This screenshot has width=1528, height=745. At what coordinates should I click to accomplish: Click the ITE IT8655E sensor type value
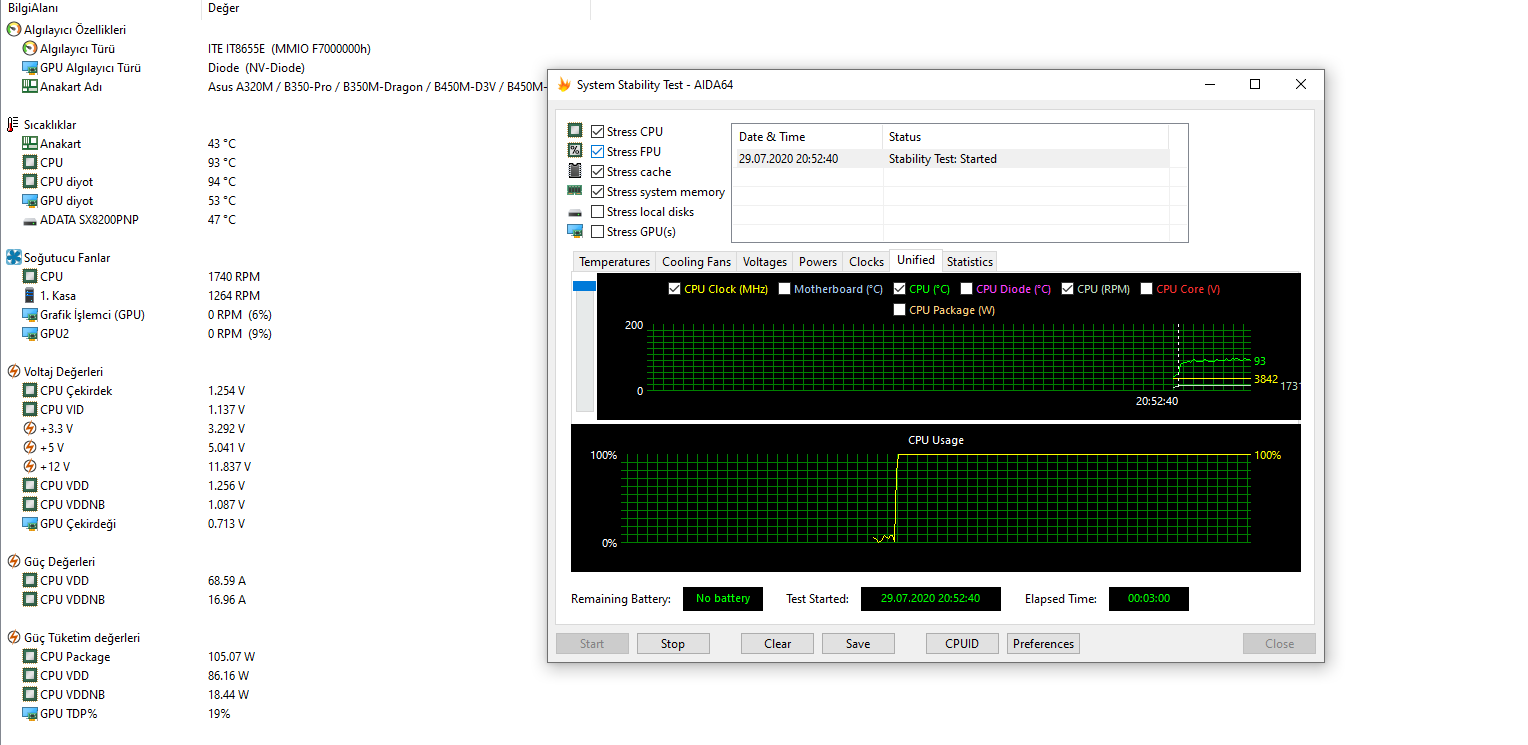(289, 49)
